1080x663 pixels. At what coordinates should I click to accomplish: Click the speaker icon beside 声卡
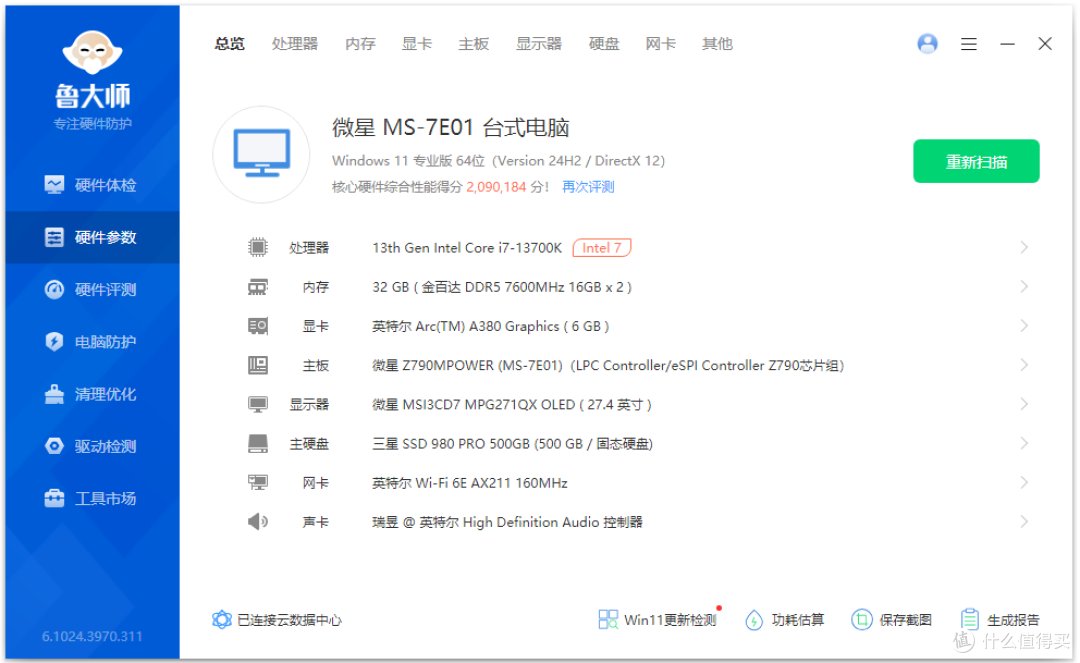tap(258, 522)
